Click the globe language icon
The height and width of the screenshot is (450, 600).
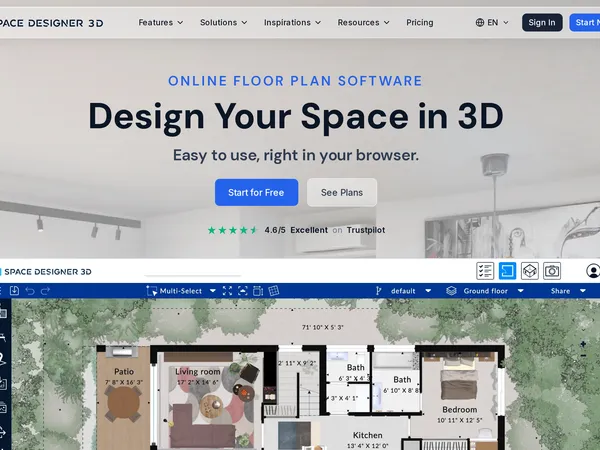coord(480,23)
